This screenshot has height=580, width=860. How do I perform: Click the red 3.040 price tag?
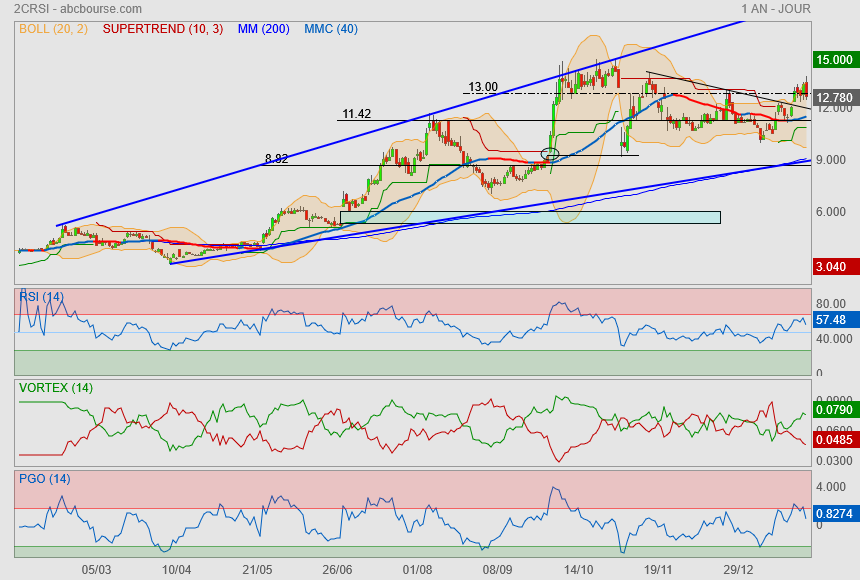pyautogui.click(x=834, y=266)
